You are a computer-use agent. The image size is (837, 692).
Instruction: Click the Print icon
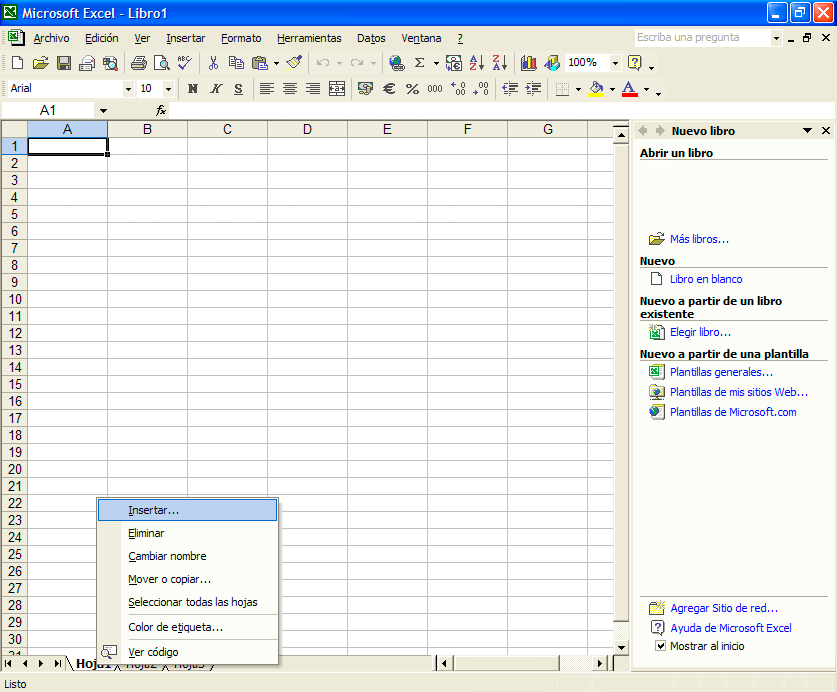[x=139, y=63]
